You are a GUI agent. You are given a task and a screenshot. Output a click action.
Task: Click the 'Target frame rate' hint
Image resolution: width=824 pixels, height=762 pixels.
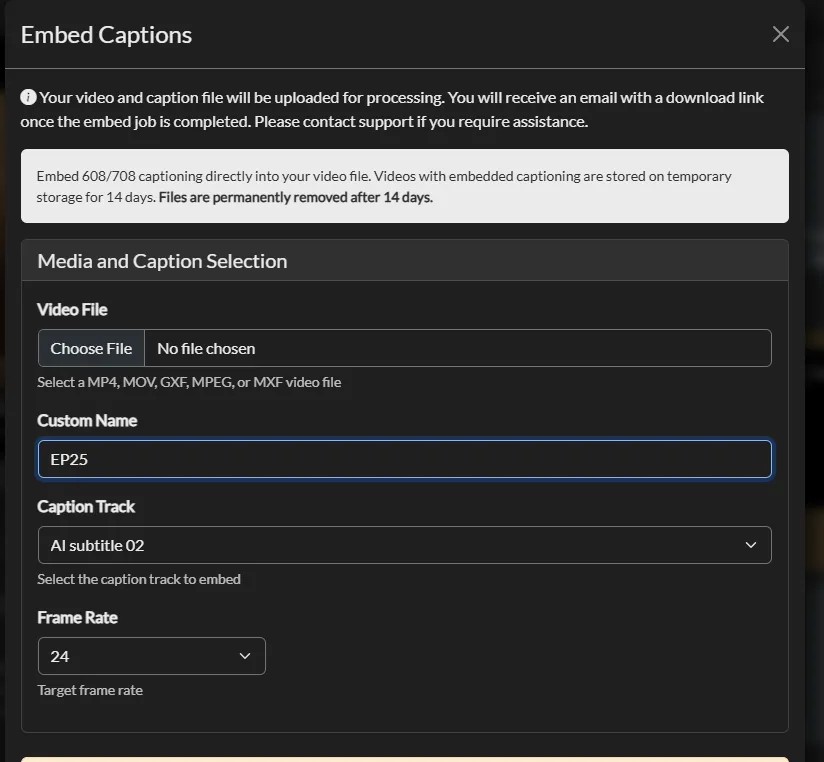click(90, 690)
